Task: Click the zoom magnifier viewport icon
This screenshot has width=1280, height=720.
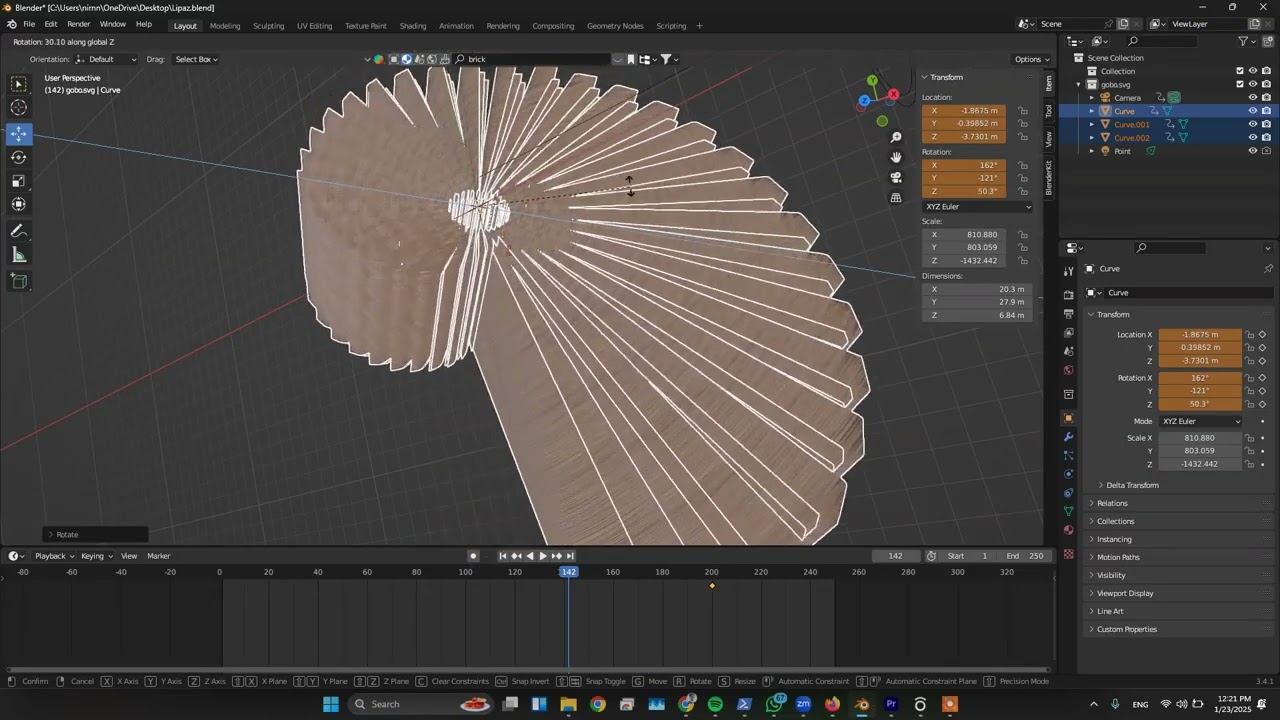Action: point(896,137)
